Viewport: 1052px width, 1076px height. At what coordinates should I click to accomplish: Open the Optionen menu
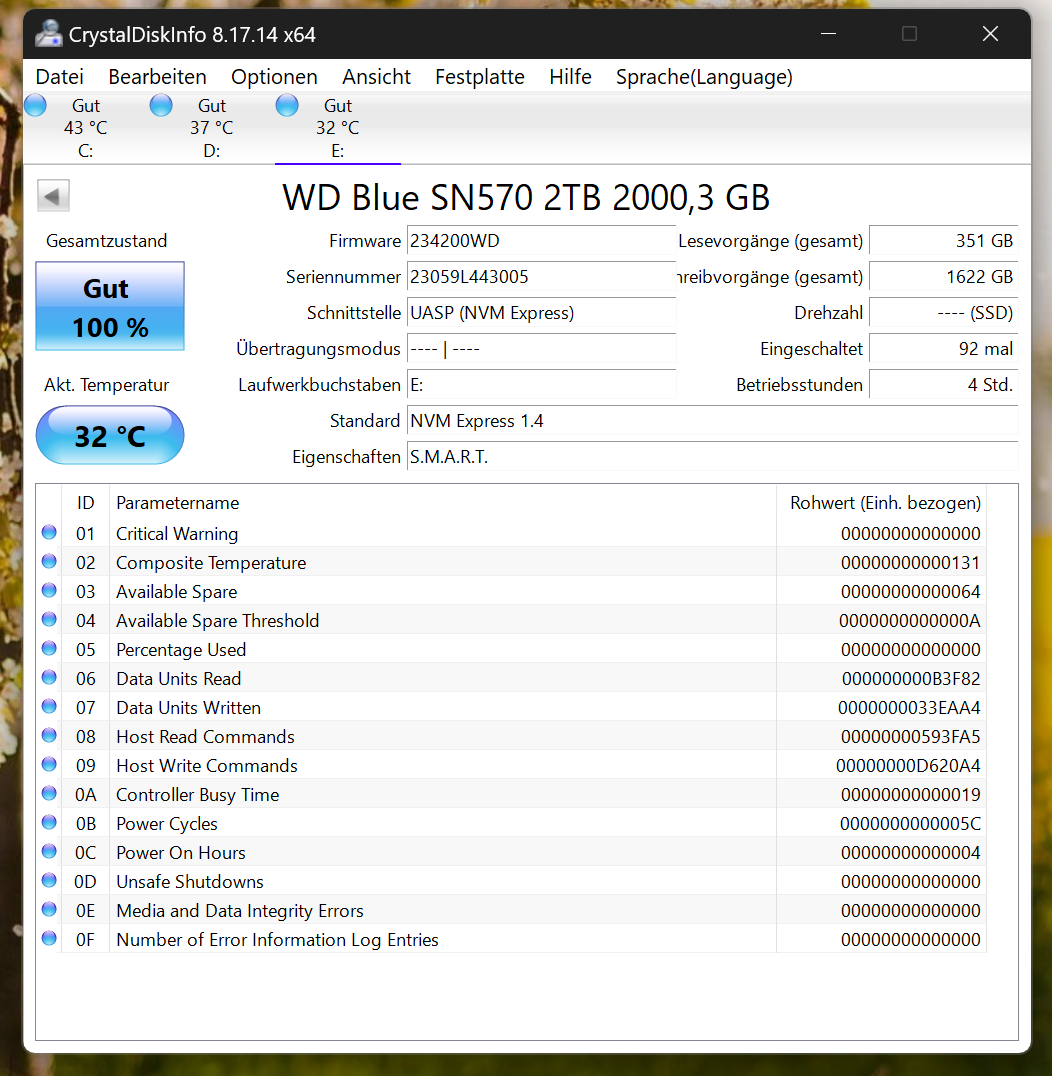click(274, 77)
